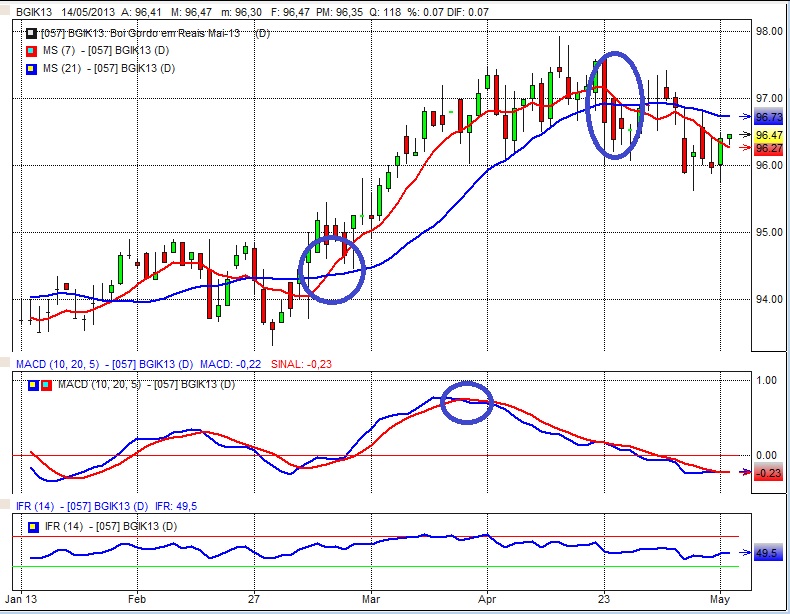
Task: Click the red MACD signal legend icon
Action: 45,385
